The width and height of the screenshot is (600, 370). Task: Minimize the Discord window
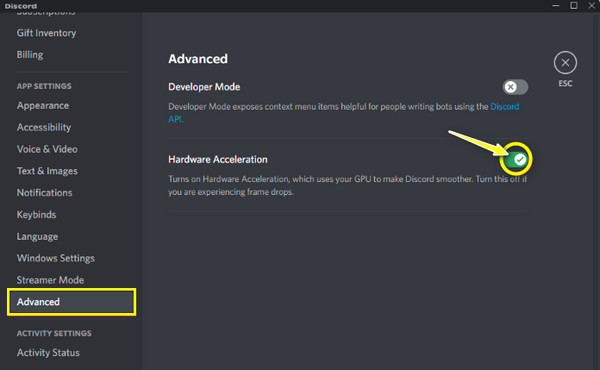(x=556, y=5)
